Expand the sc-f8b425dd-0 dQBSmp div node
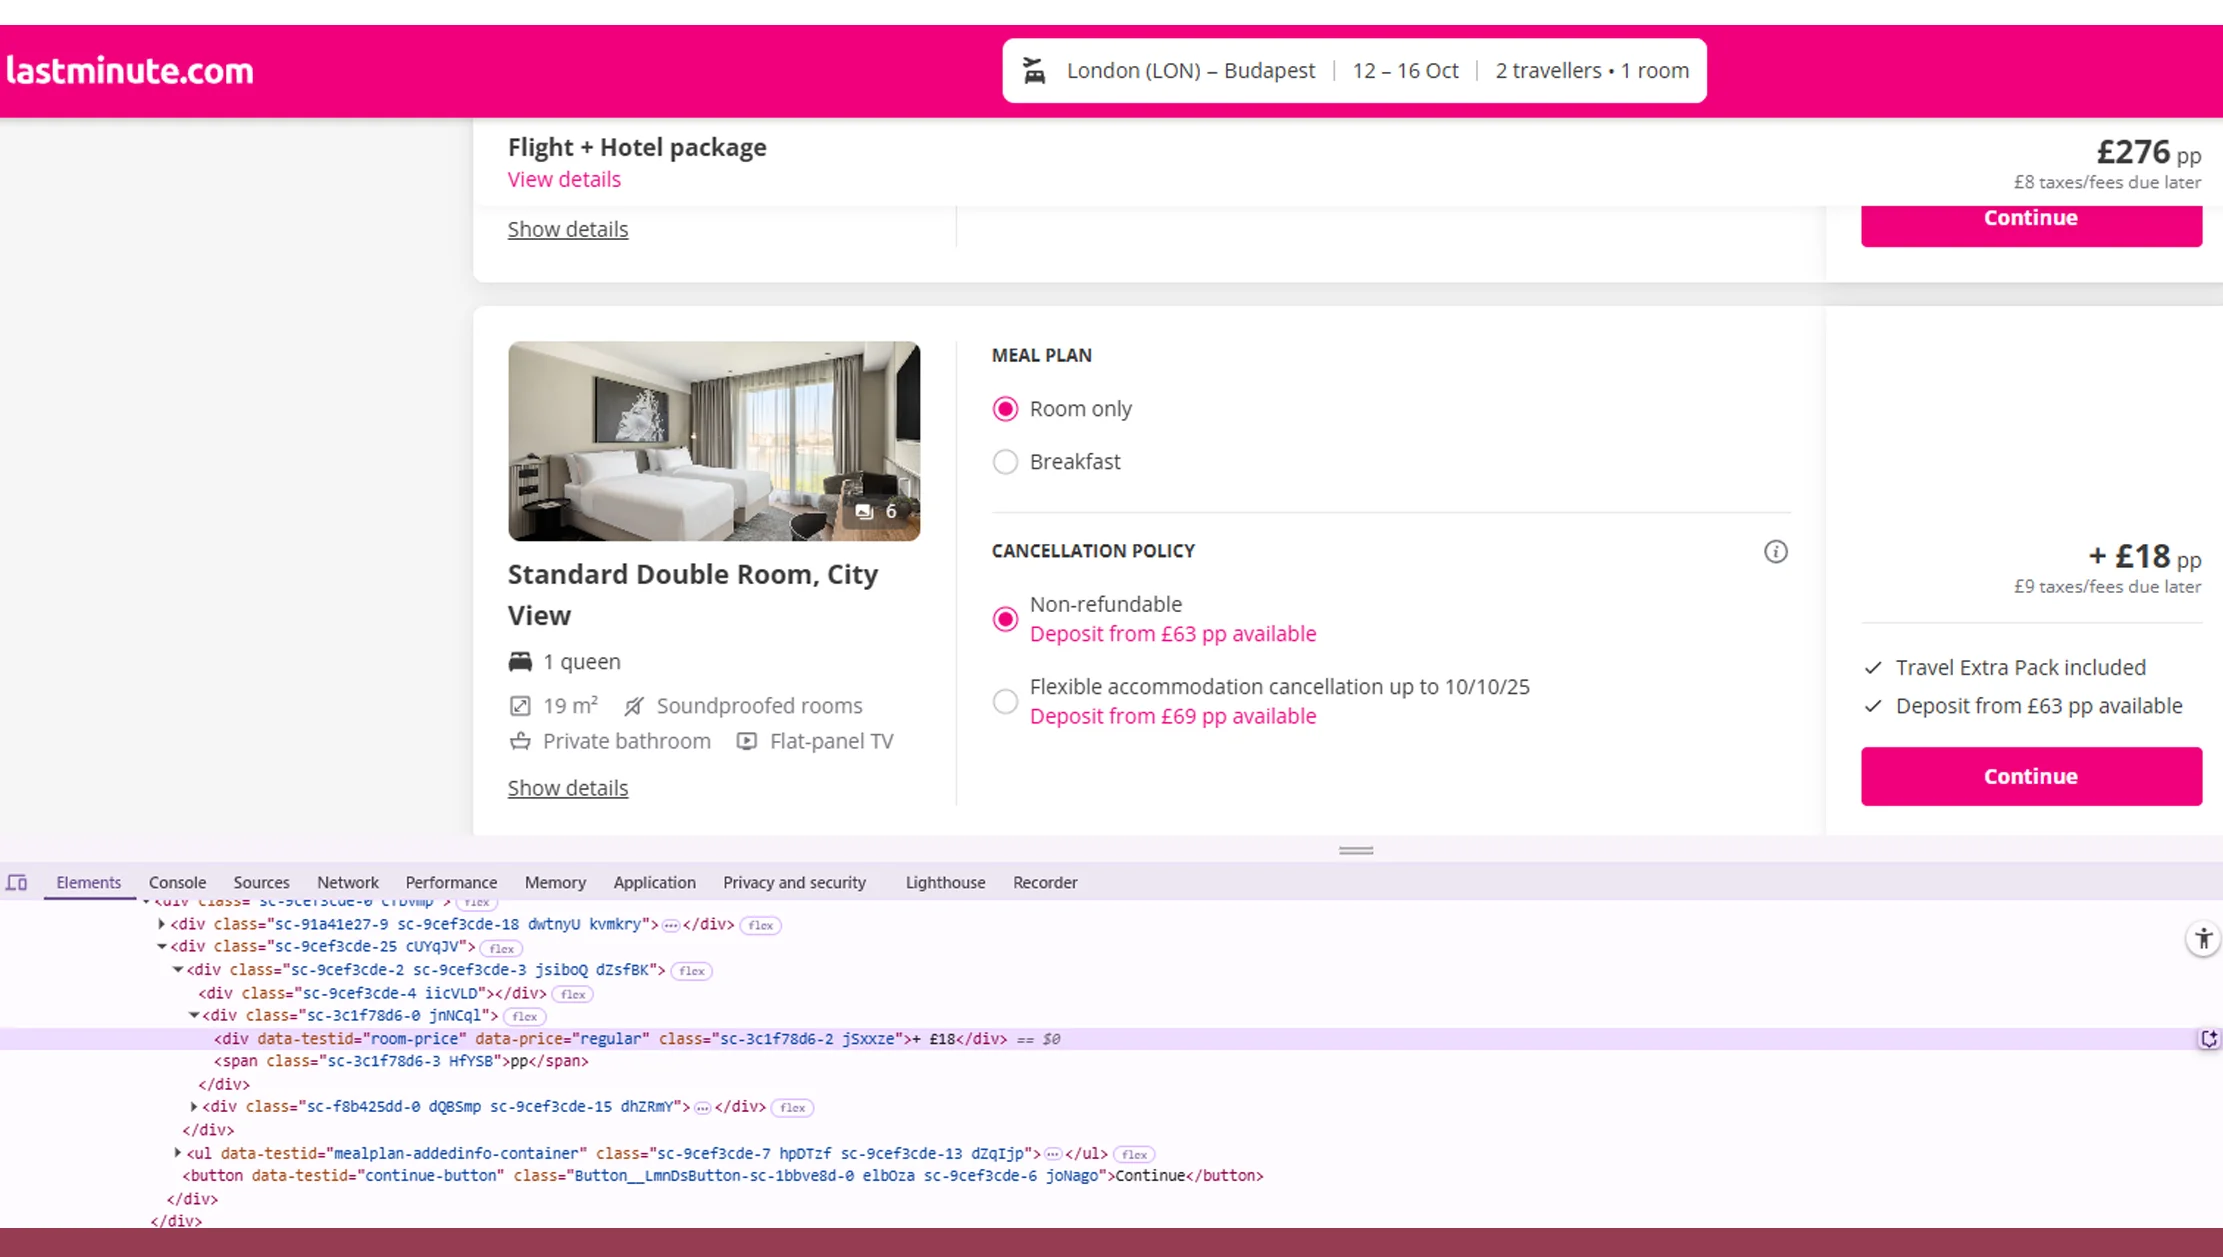2223x1257 pixels. click(x=193, y=1107)
